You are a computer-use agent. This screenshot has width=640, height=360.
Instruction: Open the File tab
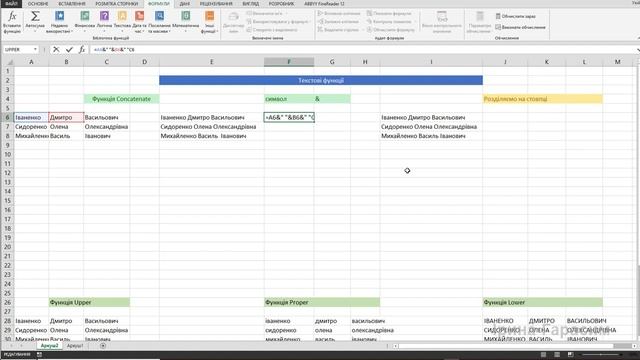11,4
